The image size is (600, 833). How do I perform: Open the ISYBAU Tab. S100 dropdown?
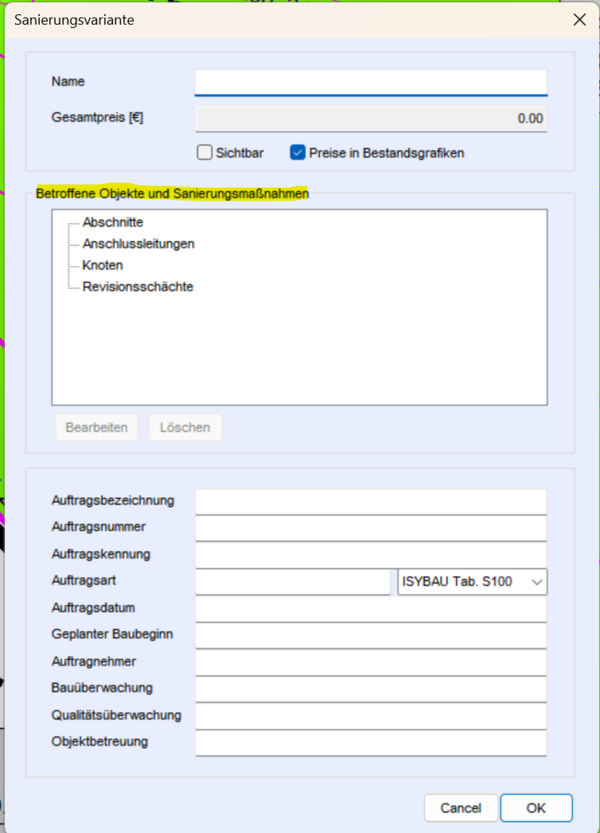[472, 581]
